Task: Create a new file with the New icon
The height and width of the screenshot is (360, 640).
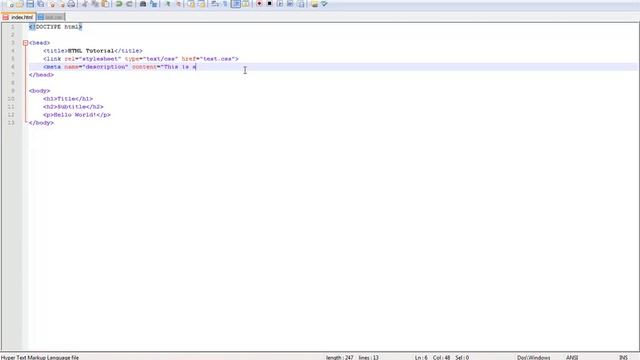Action: click(11, 4)
